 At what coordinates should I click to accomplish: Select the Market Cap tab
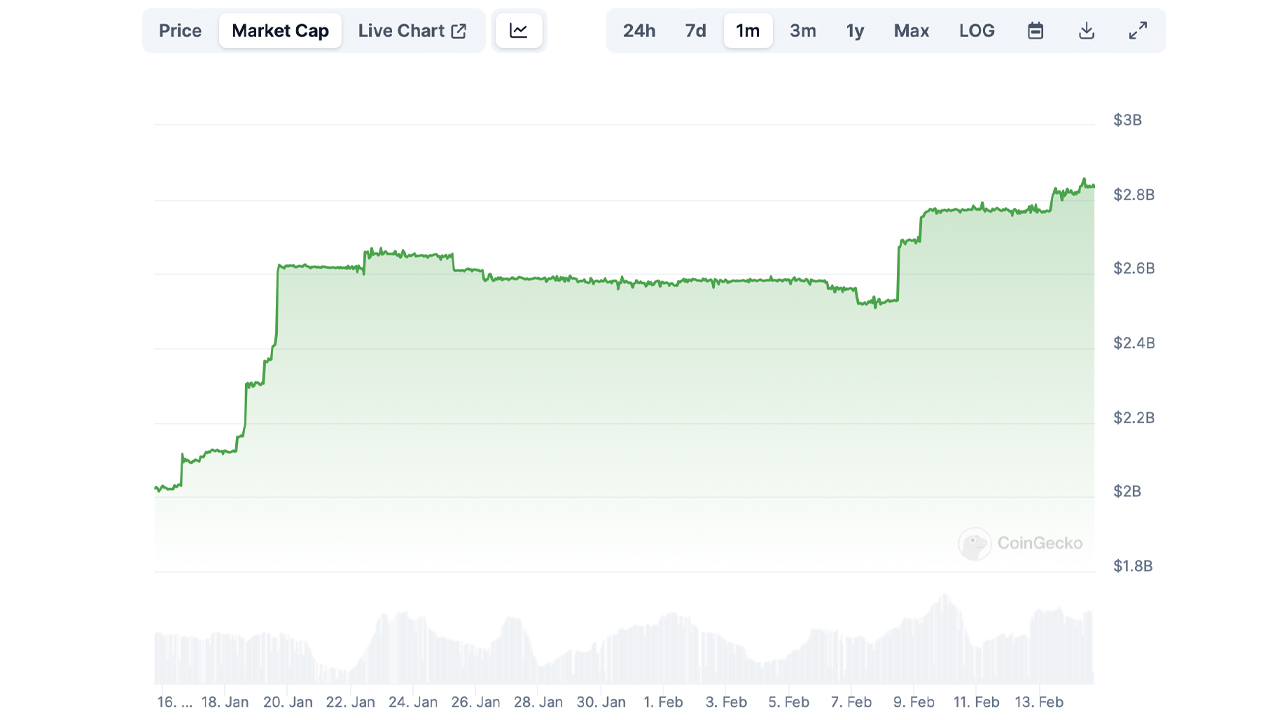[280, 31]
